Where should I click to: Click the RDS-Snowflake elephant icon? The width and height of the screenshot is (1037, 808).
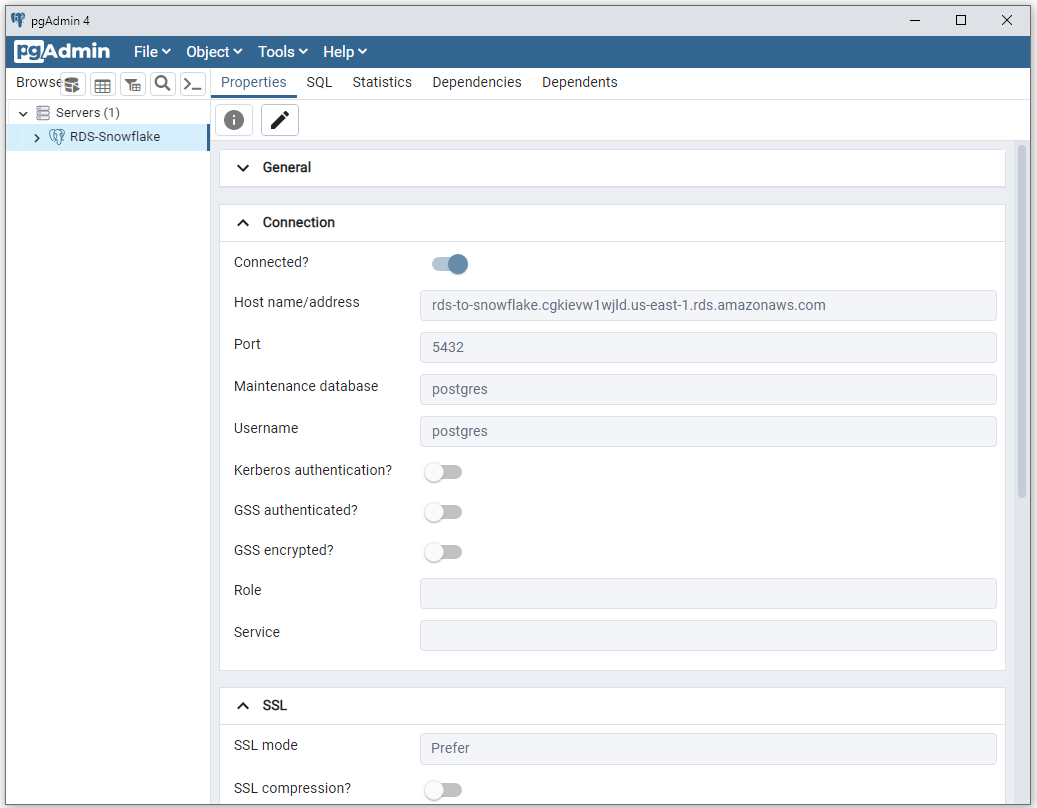57,137
